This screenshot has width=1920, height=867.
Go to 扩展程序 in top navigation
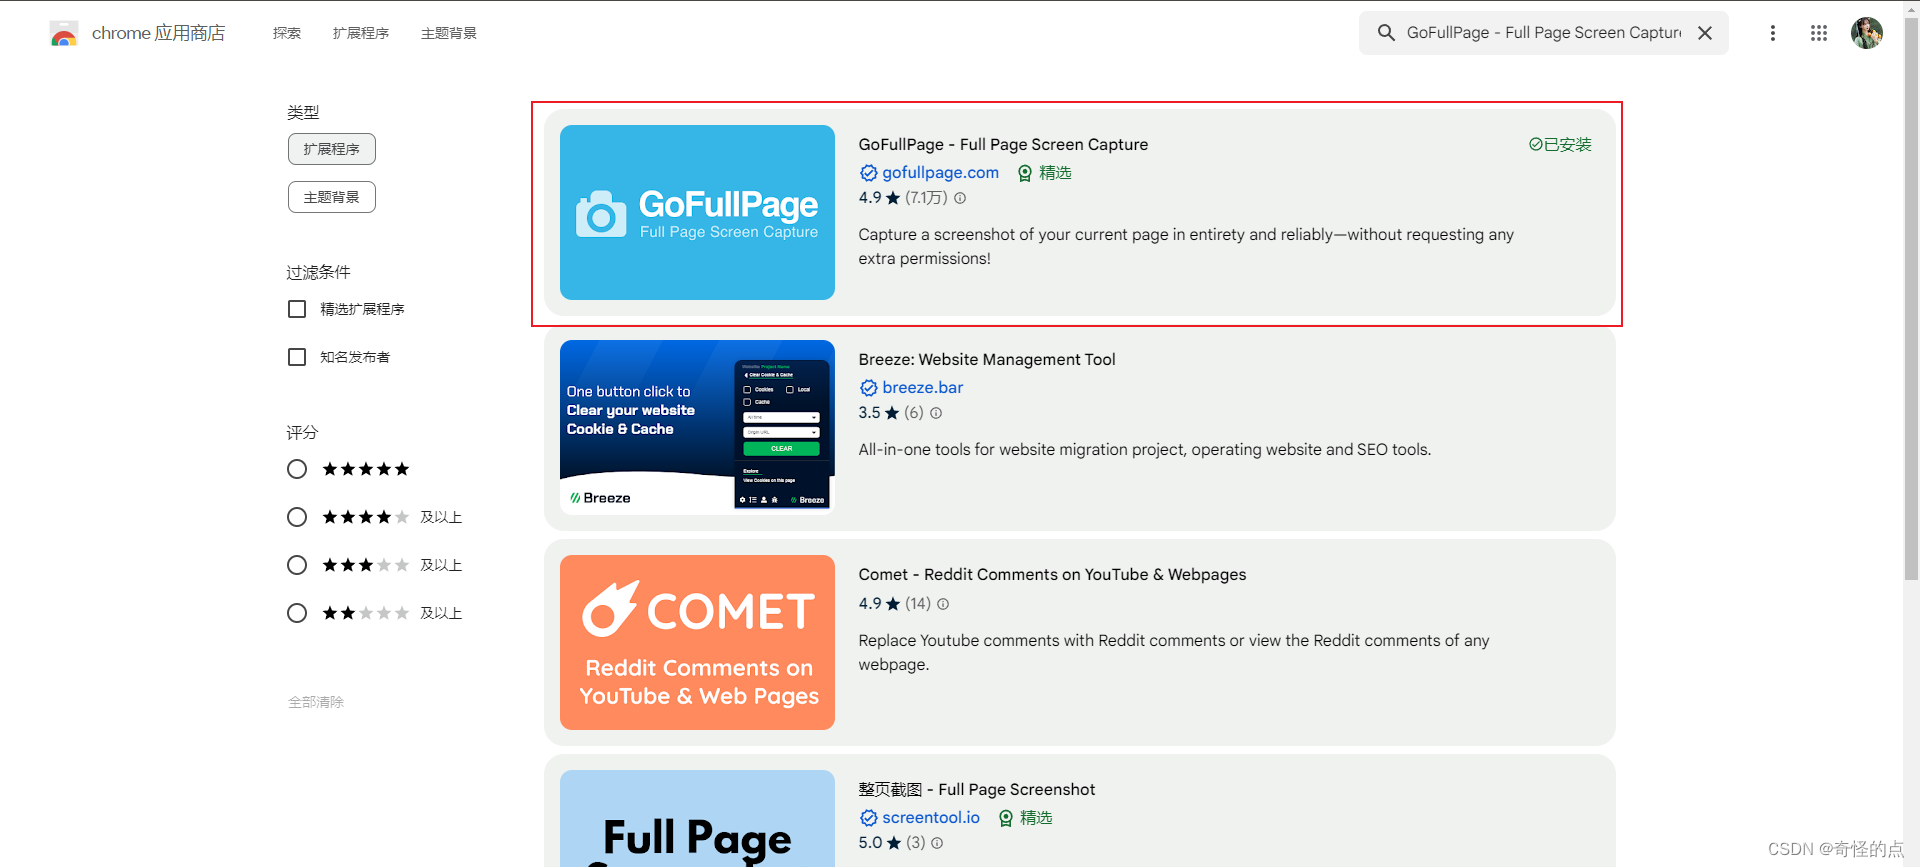pos(361,33)
